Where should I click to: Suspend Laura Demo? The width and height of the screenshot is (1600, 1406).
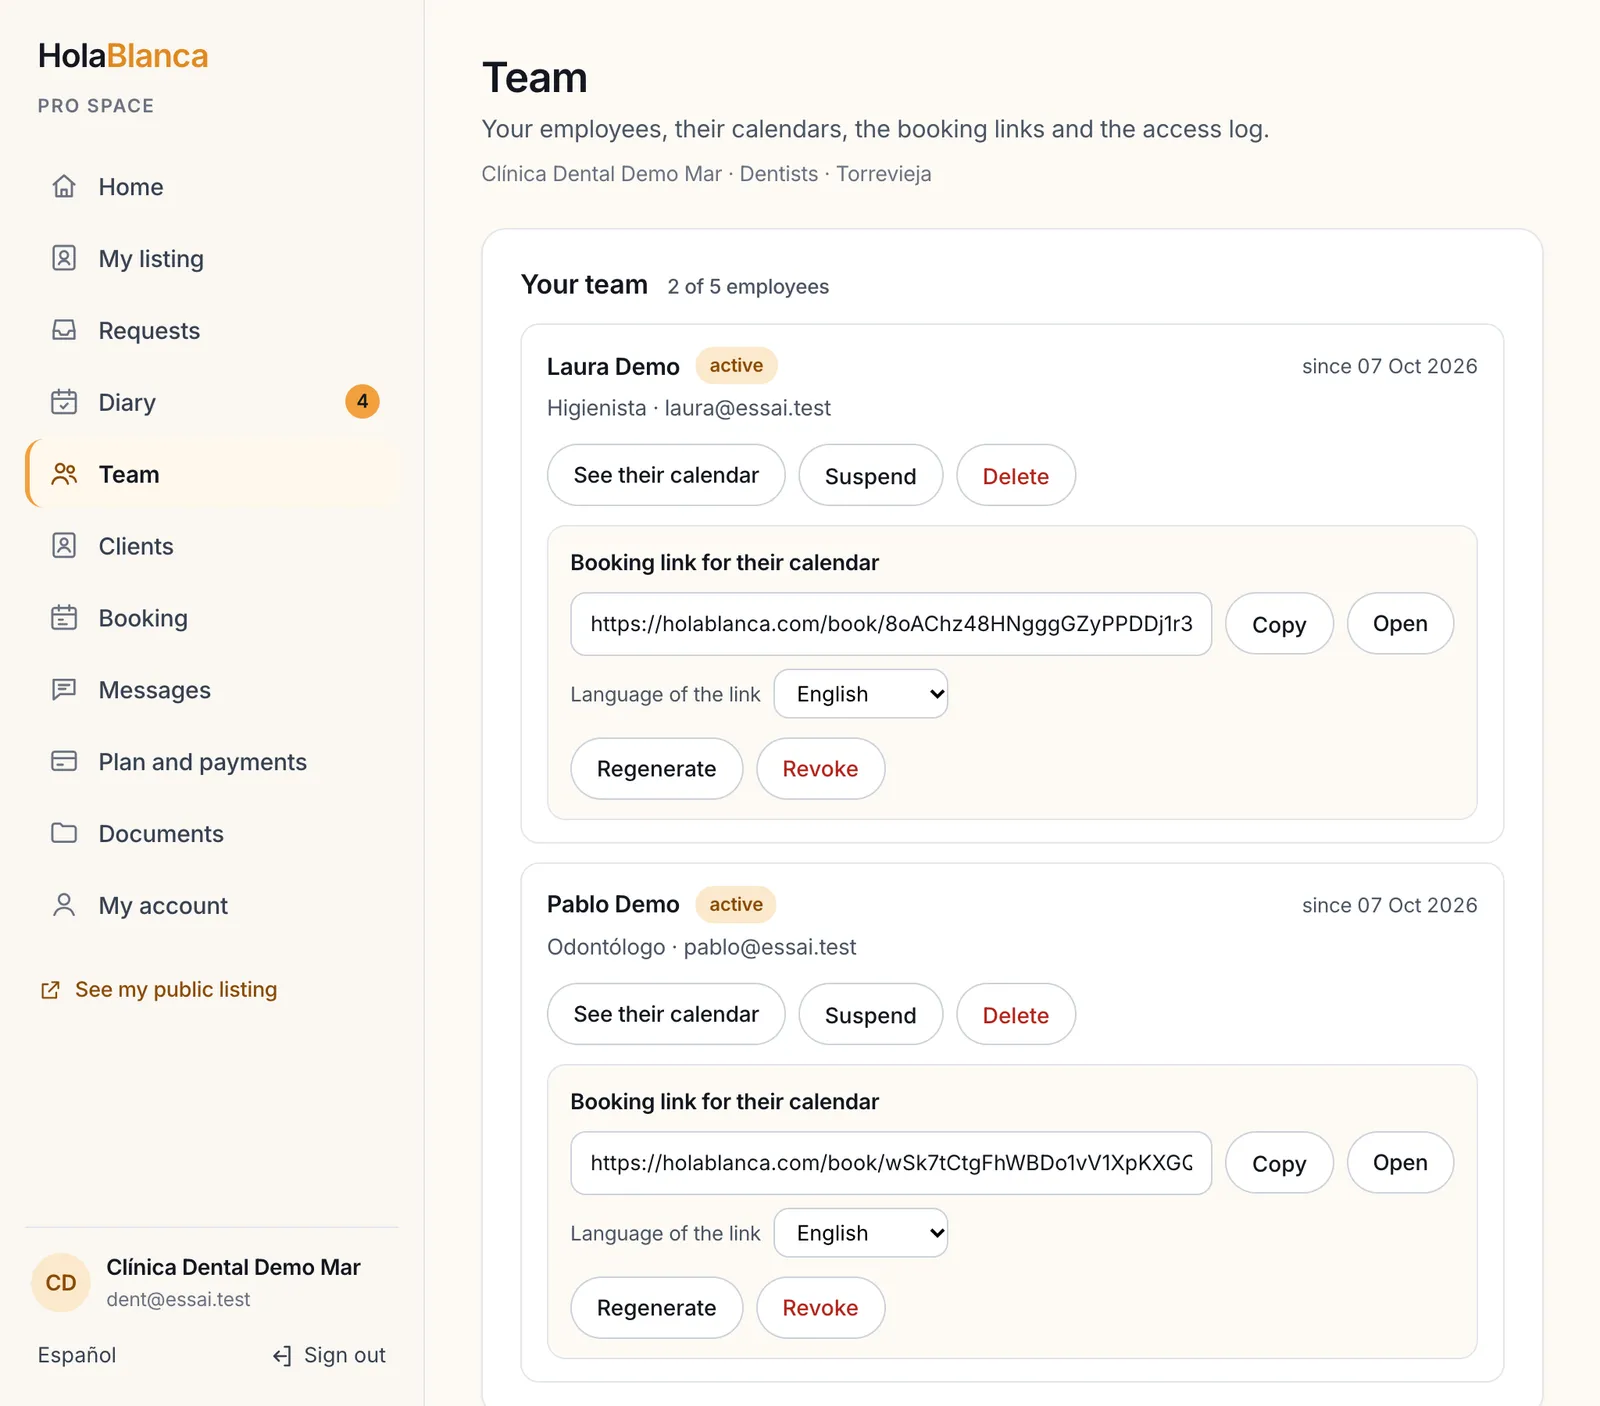point(870,475)
